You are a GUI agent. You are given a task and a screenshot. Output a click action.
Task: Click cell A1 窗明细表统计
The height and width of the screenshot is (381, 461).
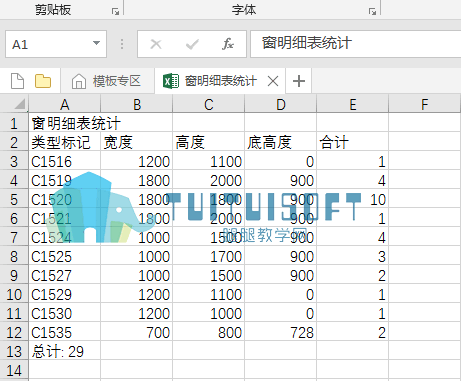[x=65, y=123]
